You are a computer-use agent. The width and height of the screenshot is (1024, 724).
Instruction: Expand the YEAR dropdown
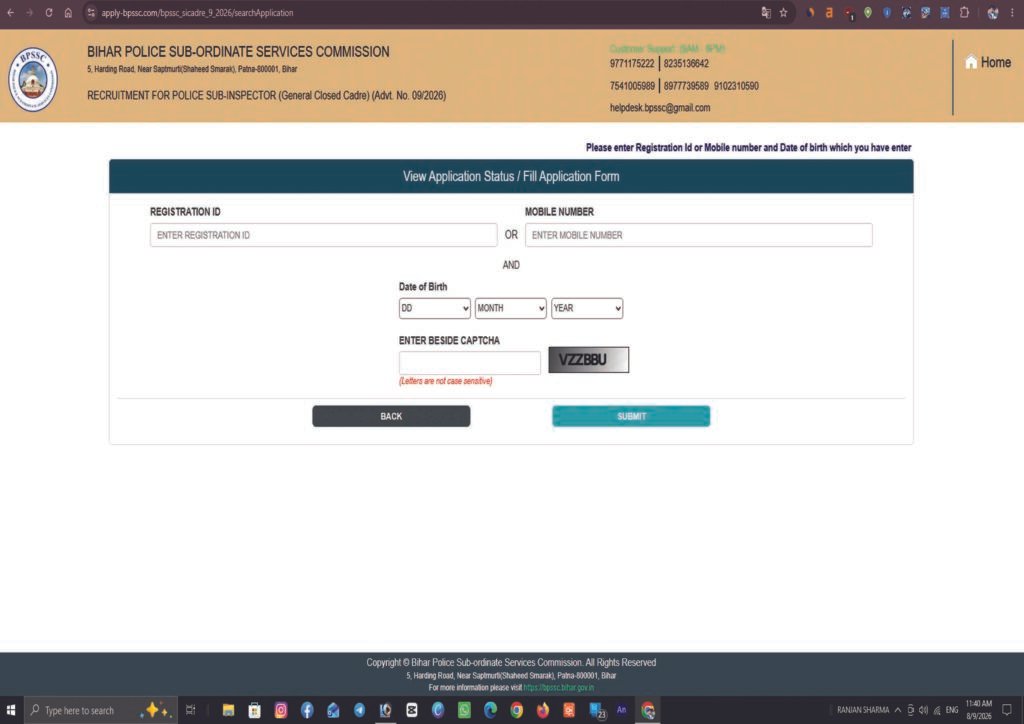(x=586, y=308)
